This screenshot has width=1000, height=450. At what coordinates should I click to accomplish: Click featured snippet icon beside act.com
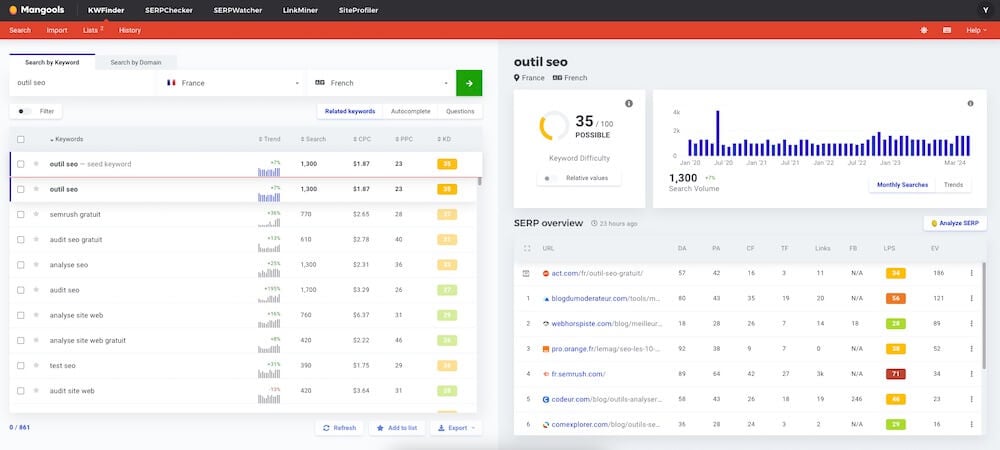click(x=526, y=273)
